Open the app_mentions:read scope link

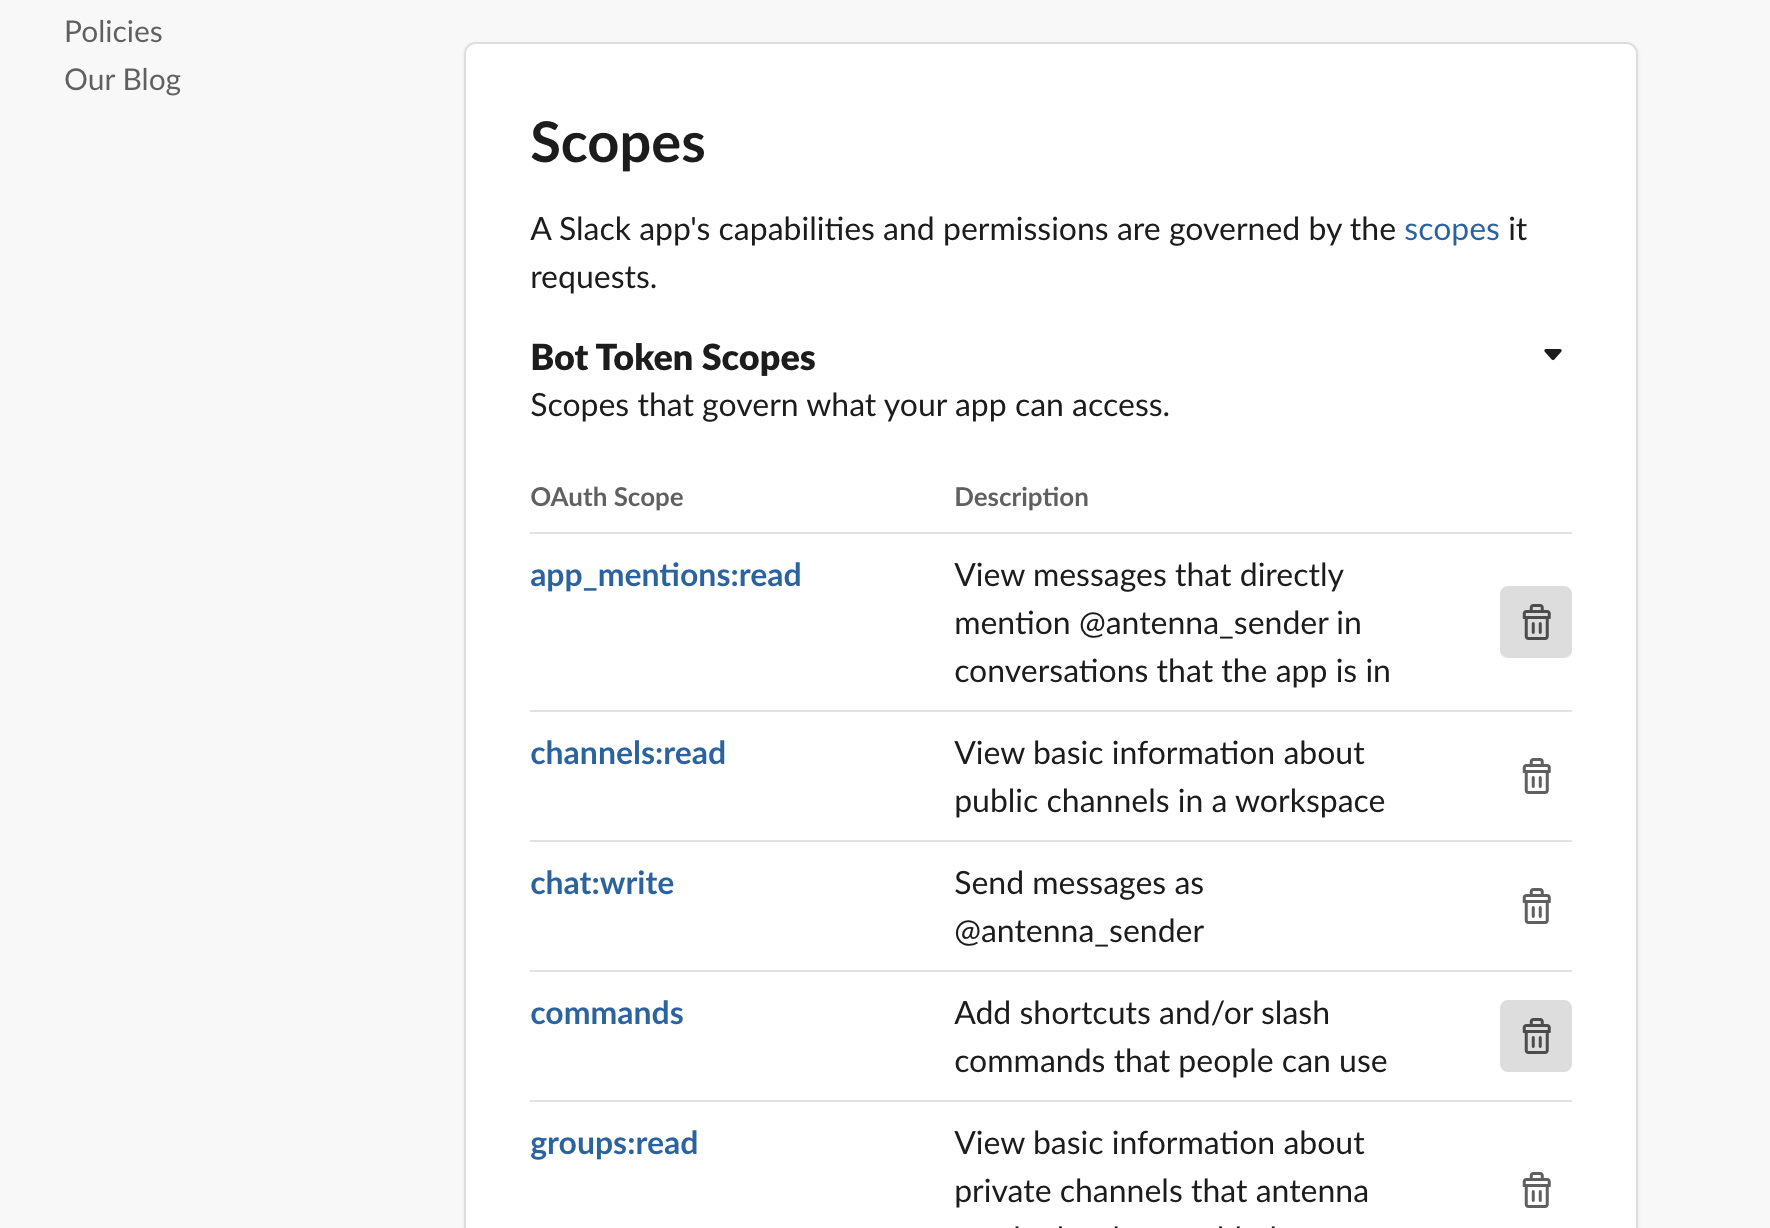665,575
